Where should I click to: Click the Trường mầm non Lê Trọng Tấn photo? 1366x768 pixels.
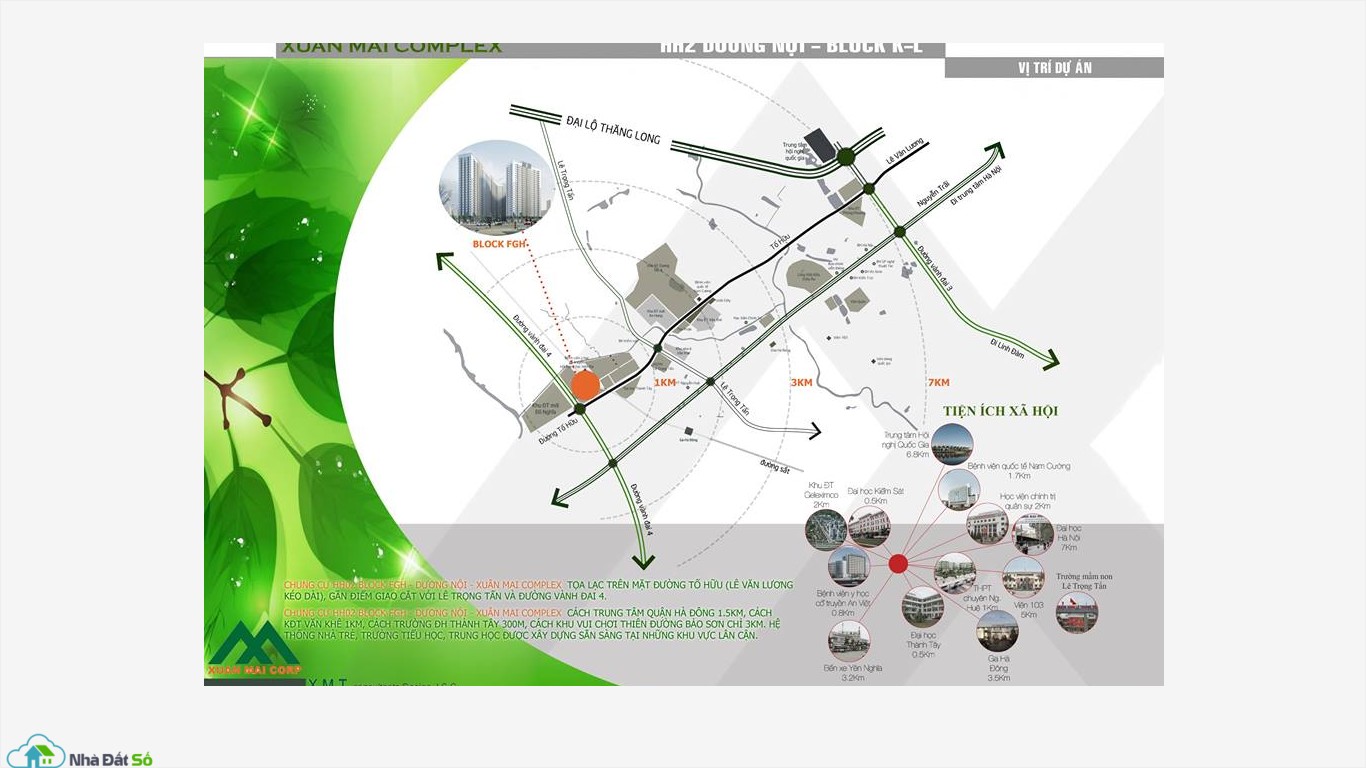tap(1077, 612)
